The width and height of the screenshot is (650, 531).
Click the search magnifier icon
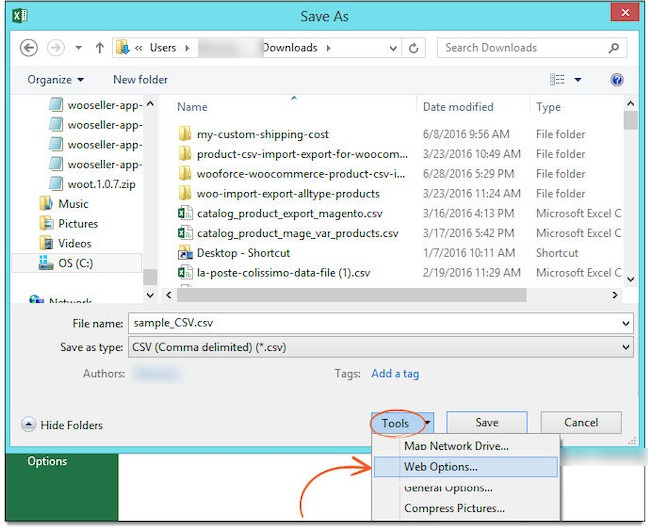point(614,48)
